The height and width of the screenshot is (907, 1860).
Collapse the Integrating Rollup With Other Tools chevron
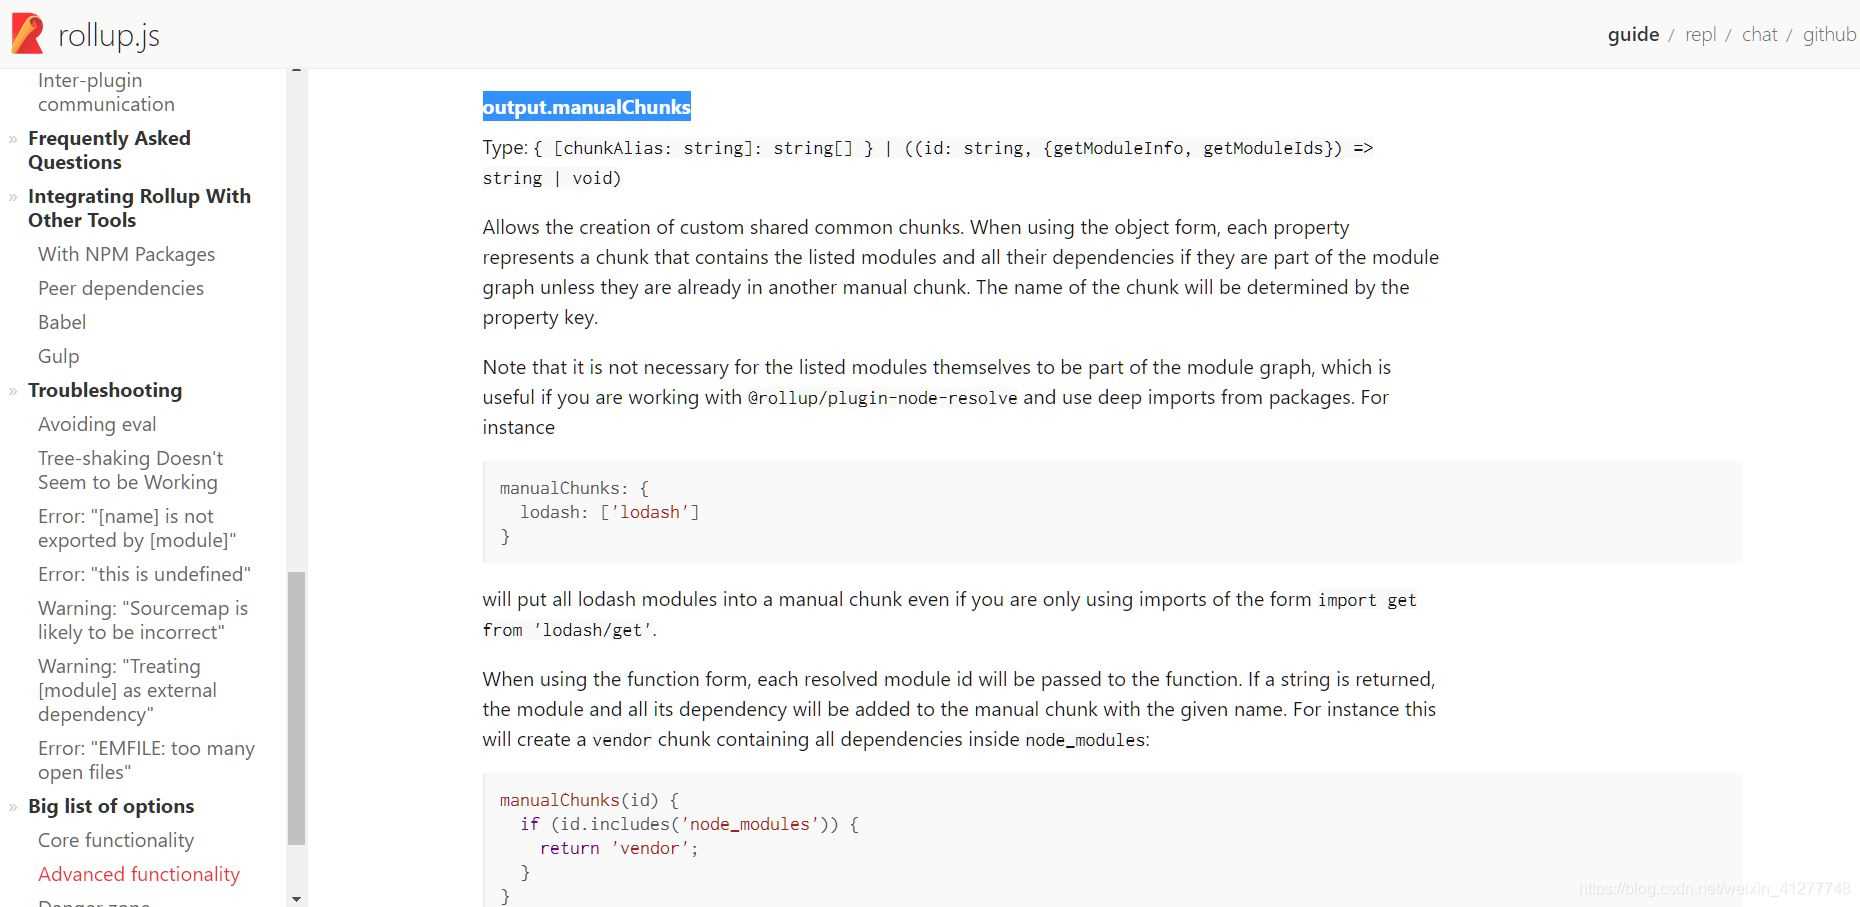[x=13, y=197]
